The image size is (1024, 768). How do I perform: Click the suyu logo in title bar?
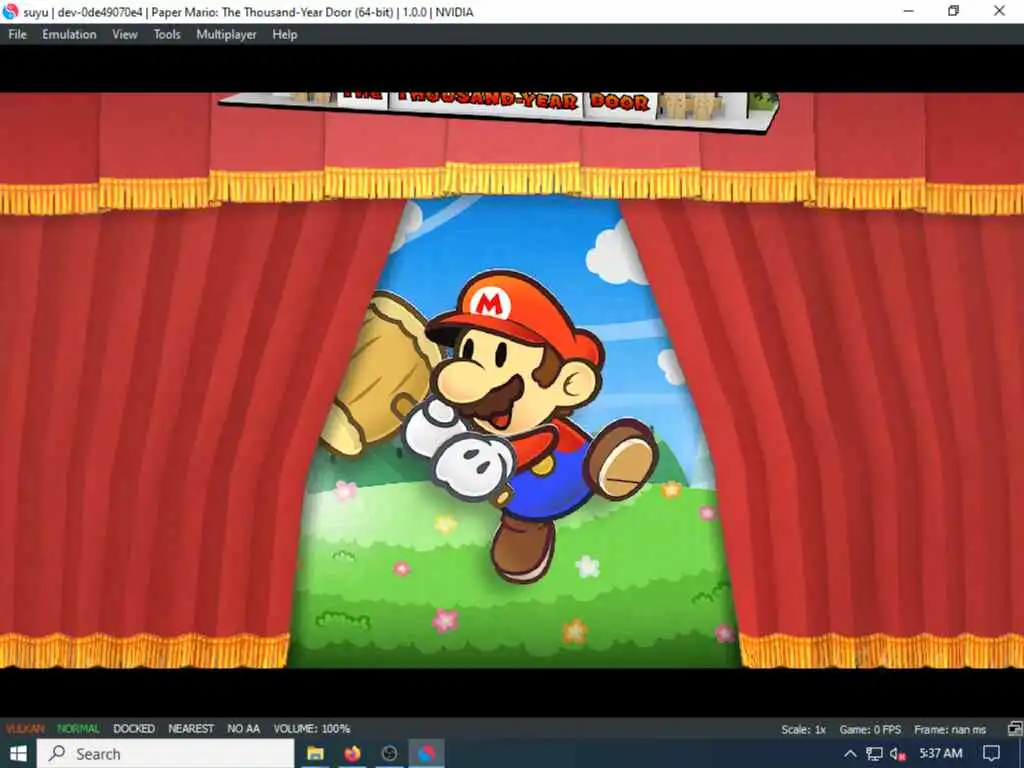[x=10, y=11]
